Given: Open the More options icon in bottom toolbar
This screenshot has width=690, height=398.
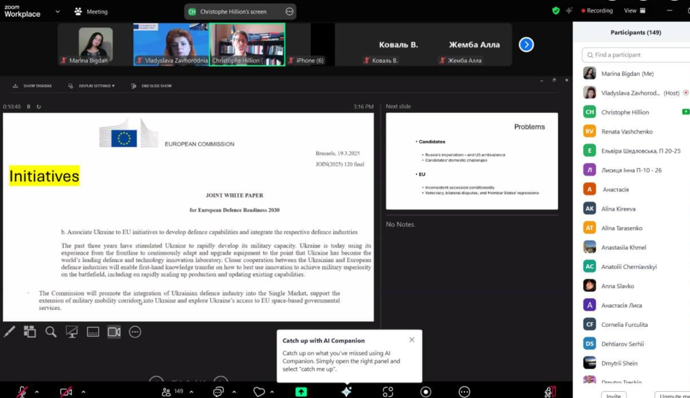Looking at the screenshot, I should click(x=464, y=391).
